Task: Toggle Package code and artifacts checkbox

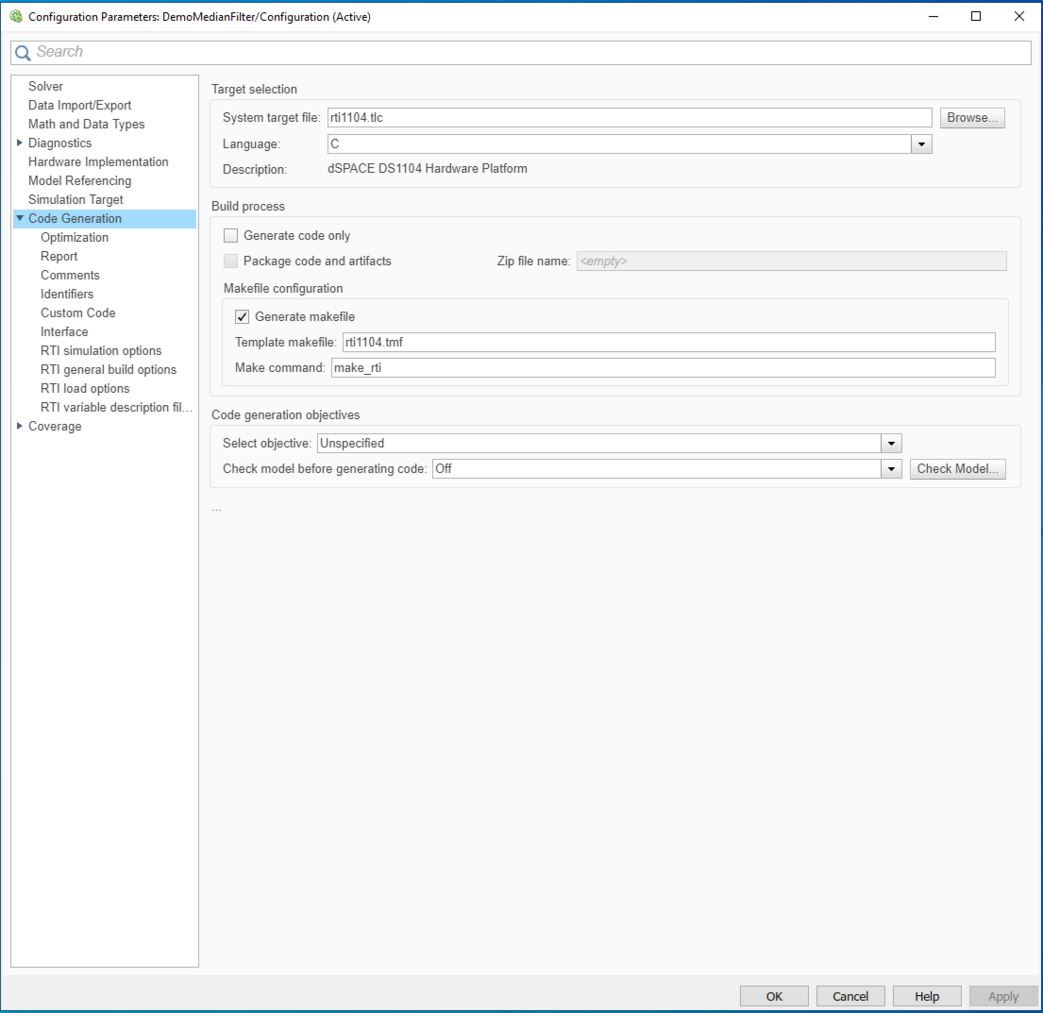Action: point(231,261)
